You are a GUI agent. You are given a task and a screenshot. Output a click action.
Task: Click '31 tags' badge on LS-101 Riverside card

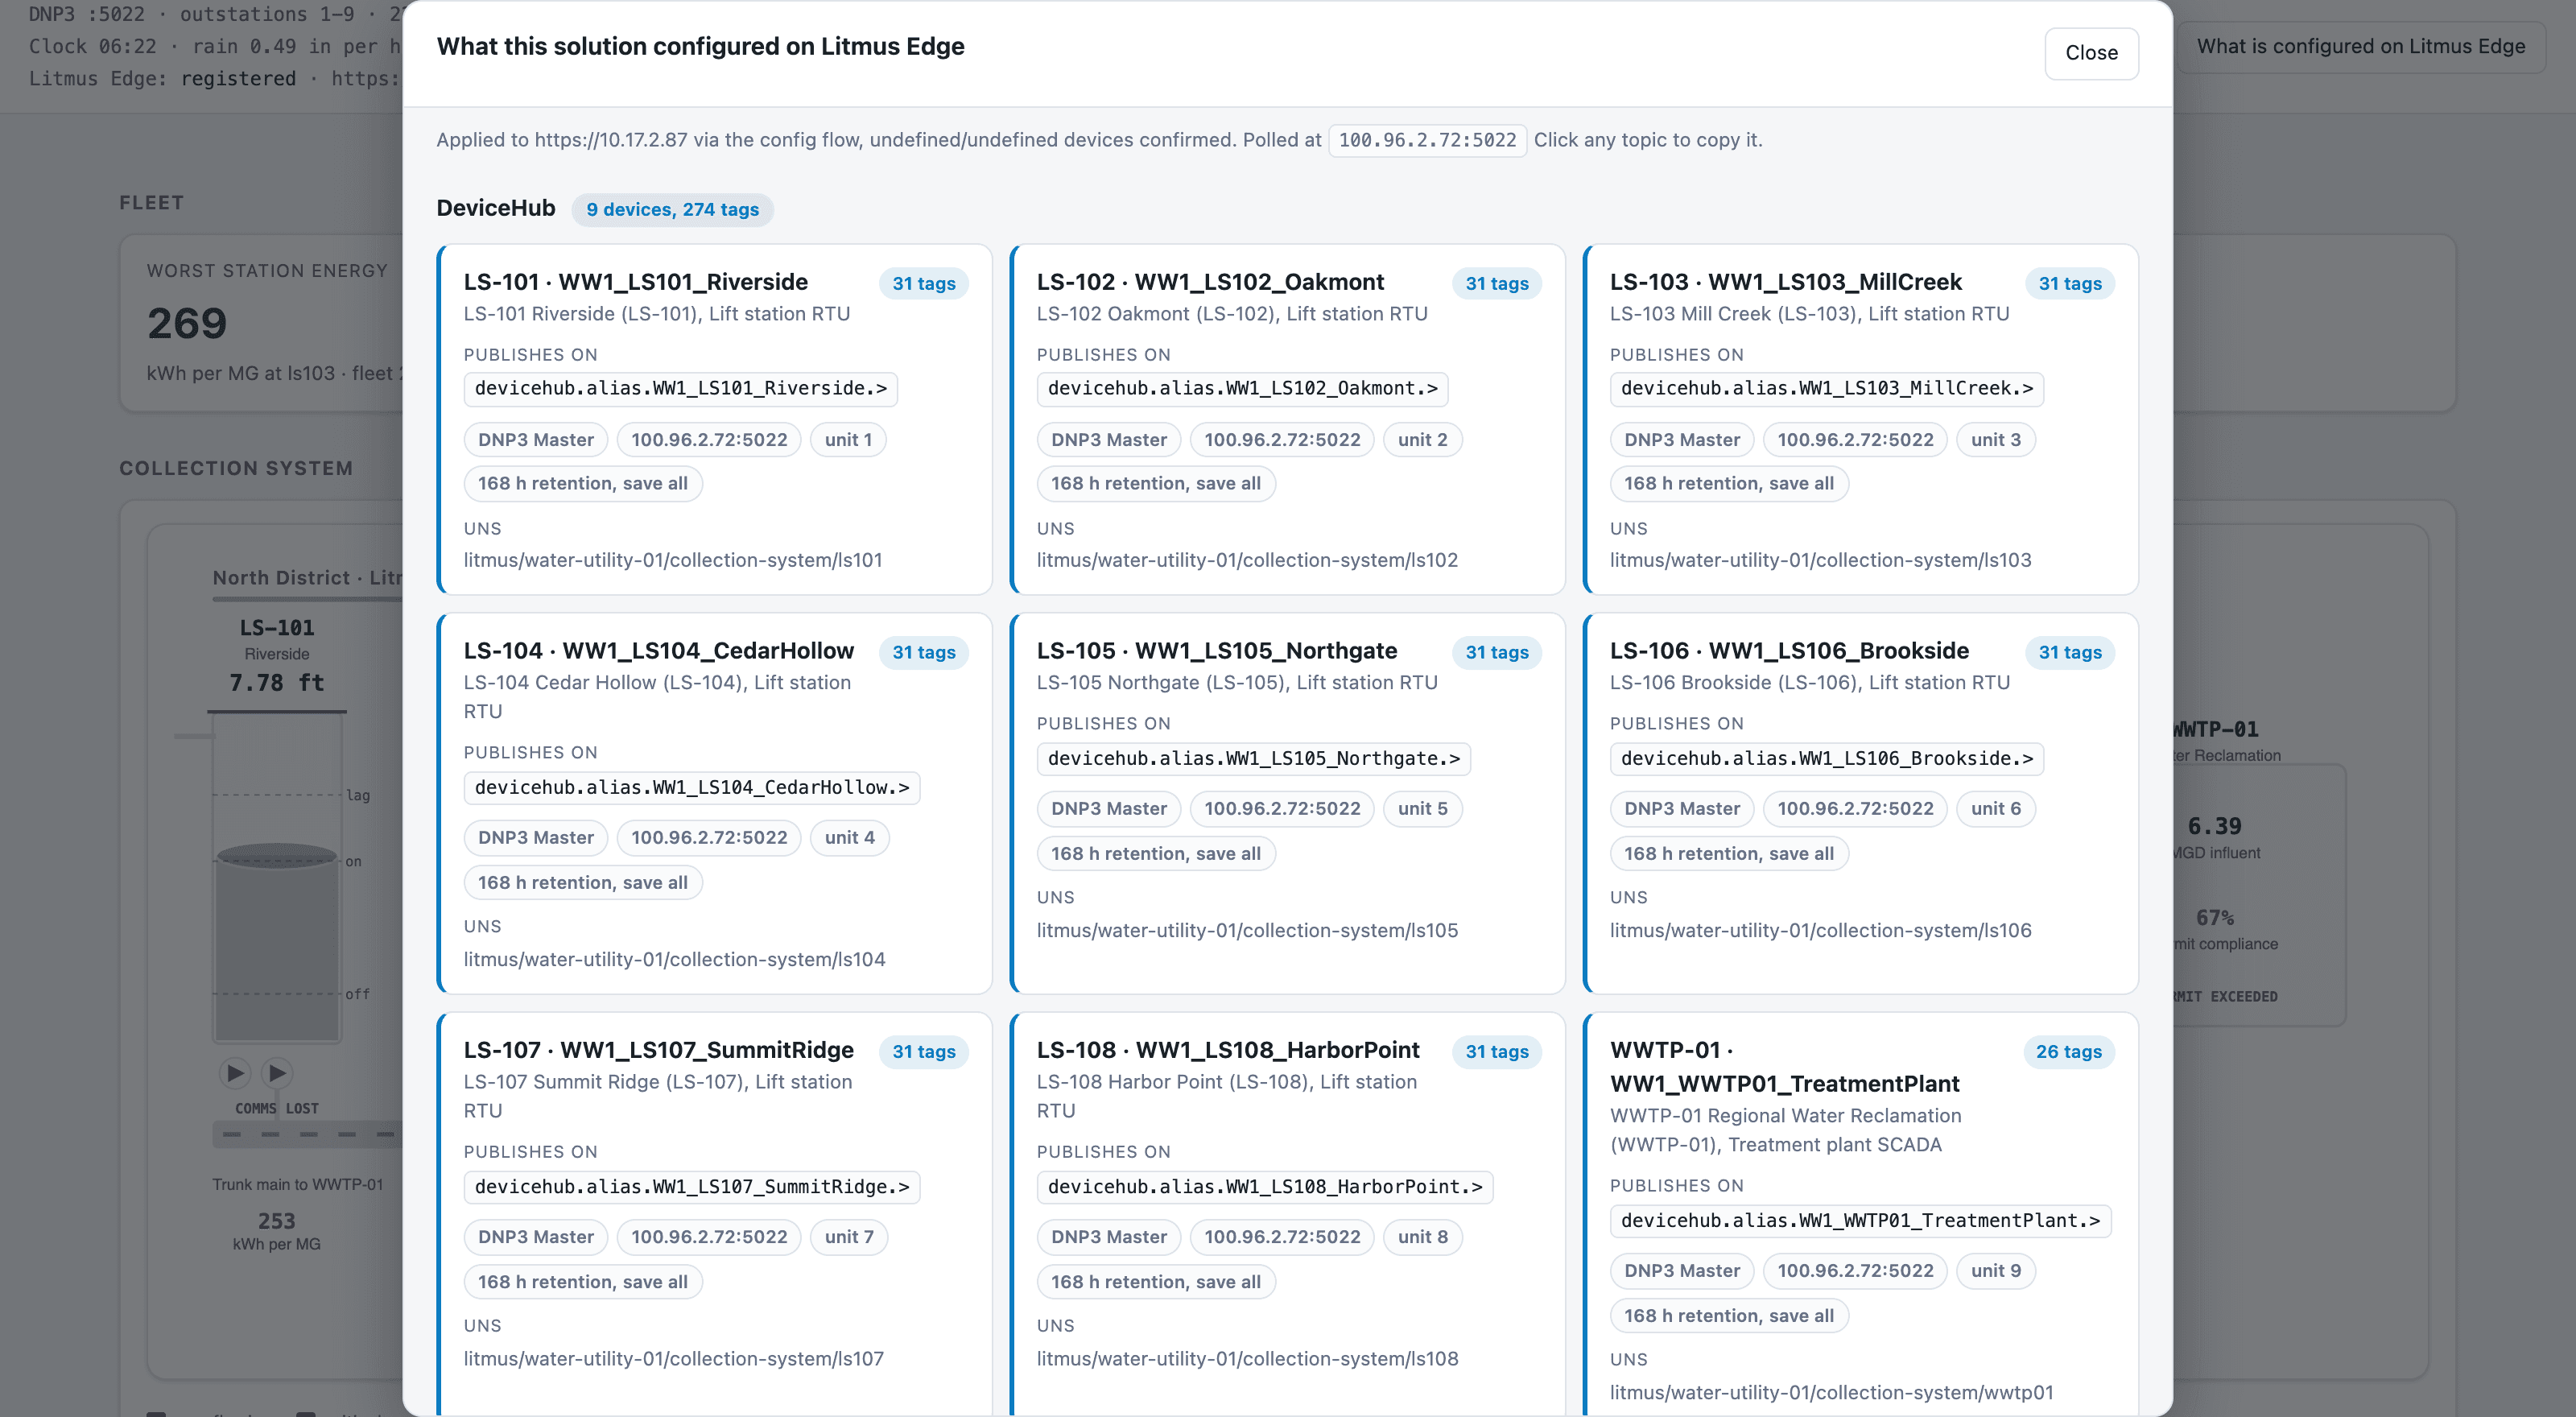point(923,283)
